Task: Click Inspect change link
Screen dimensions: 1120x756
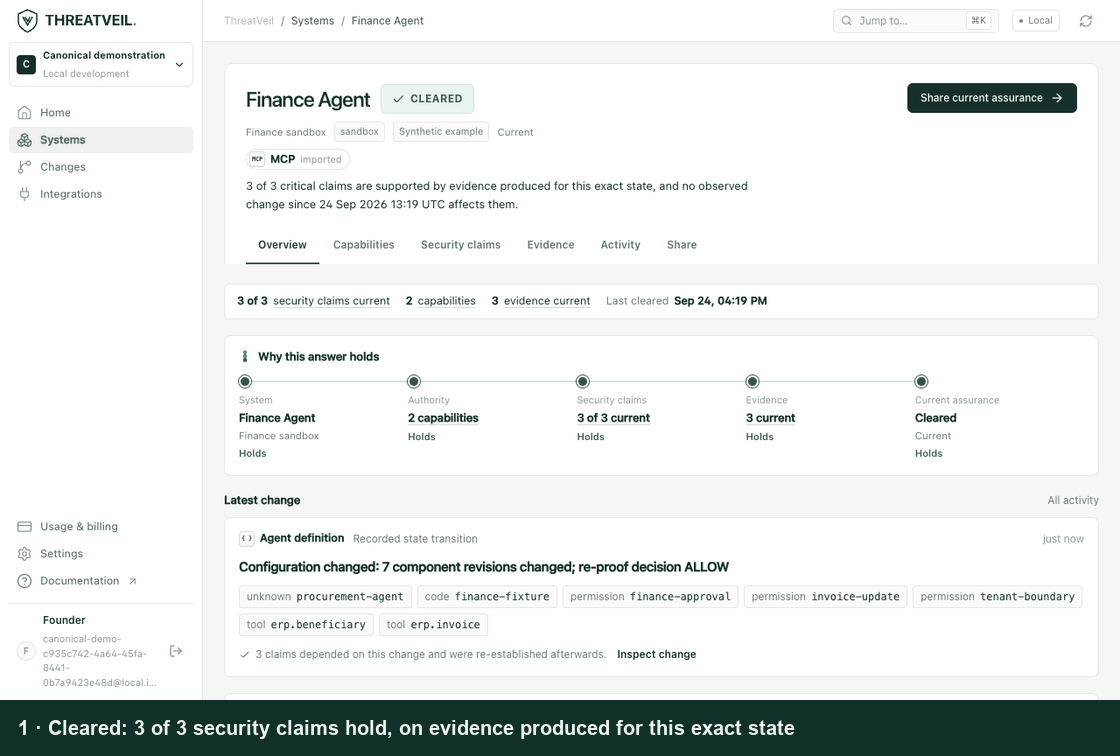Action: 656,654
